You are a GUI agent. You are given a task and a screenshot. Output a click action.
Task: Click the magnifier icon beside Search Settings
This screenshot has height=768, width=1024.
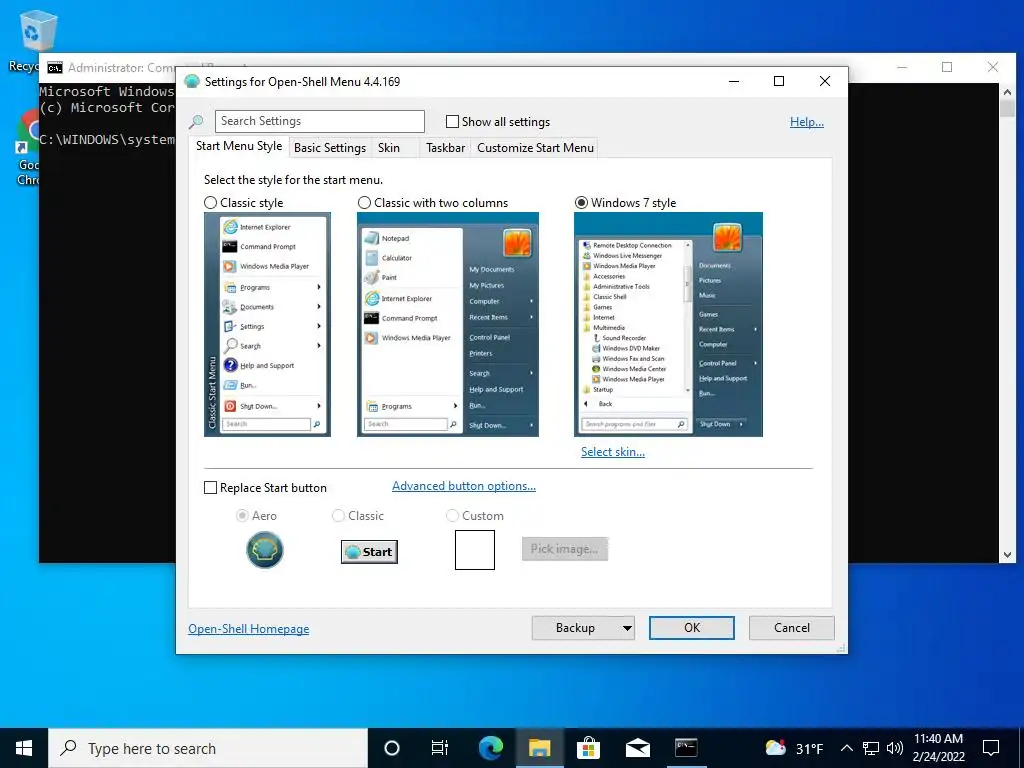tap(196, 121)
